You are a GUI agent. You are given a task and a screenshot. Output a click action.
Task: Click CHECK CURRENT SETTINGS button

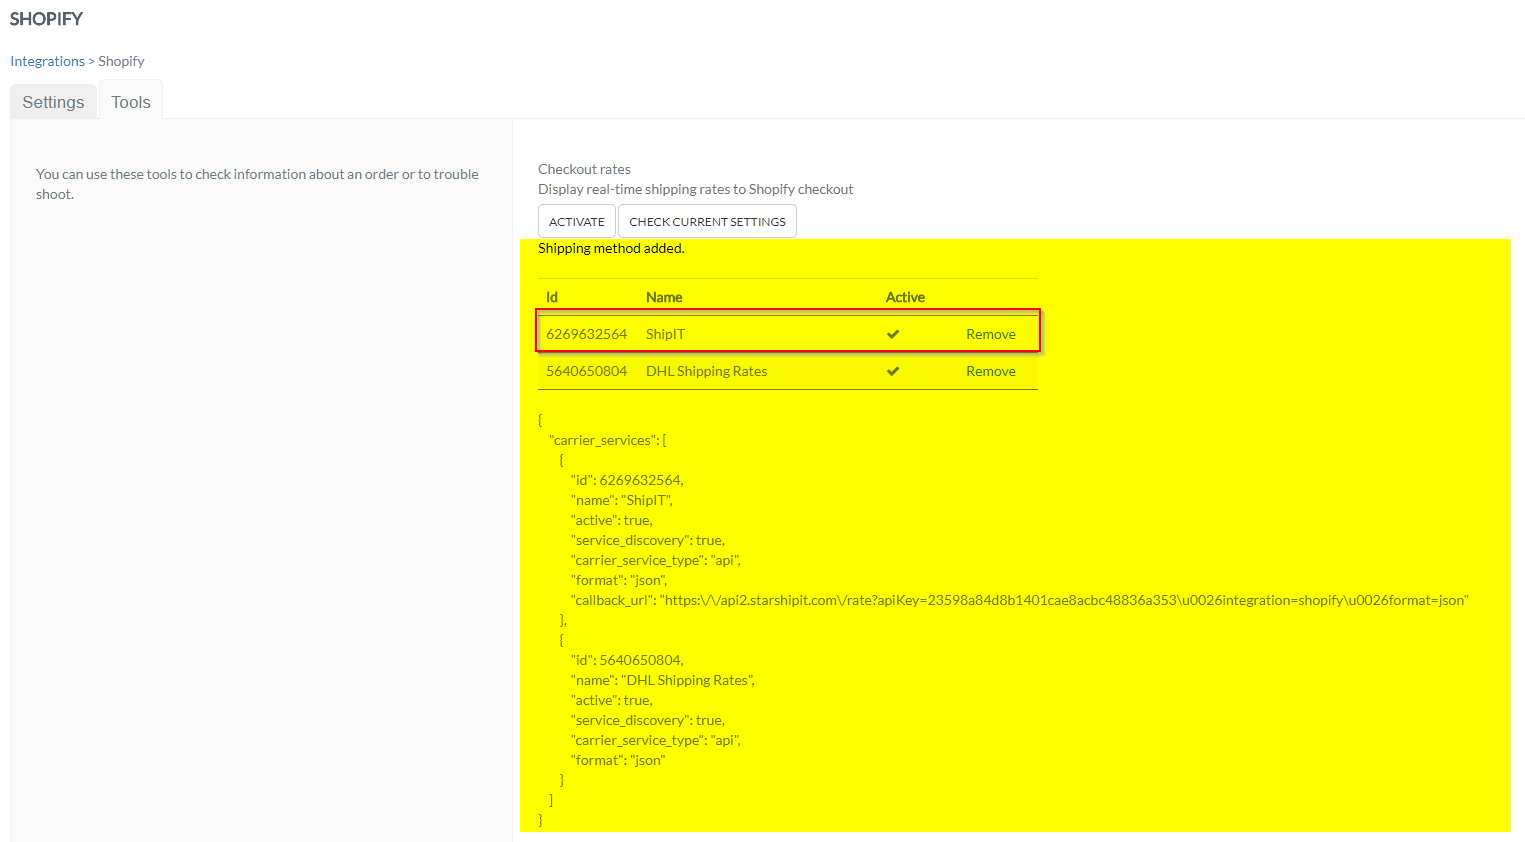coord(707,222)
